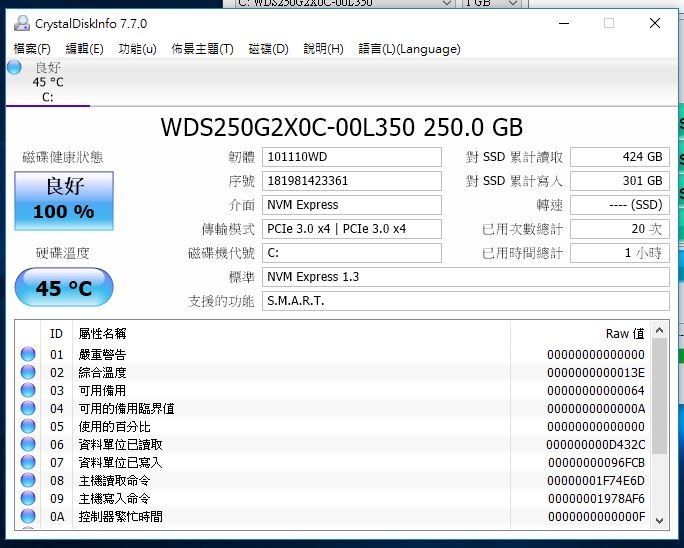Click rotation rate field ---- (SSD)
The height and width of the screenshot is (548, 684).
pyautogui.click(x=620, y=205)
